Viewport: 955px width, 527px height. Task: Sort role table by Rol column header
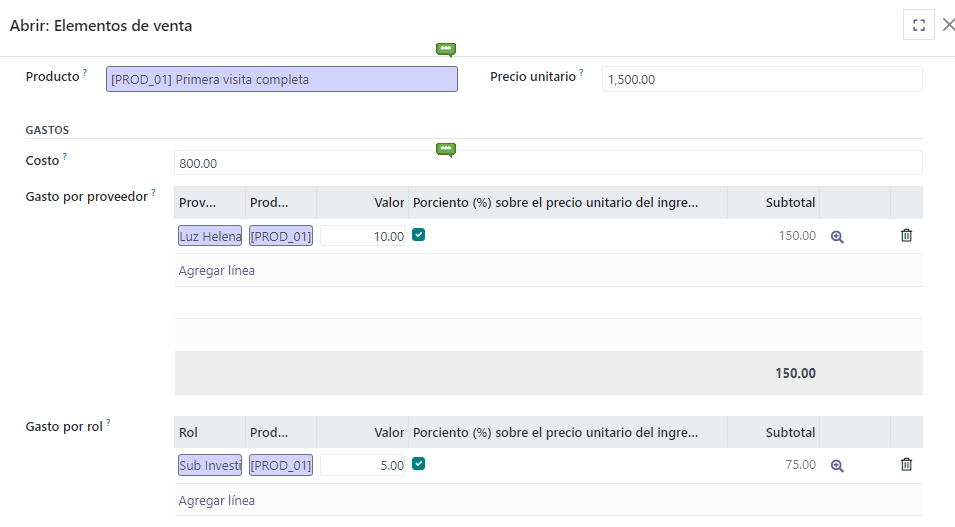tap(188, 433)
